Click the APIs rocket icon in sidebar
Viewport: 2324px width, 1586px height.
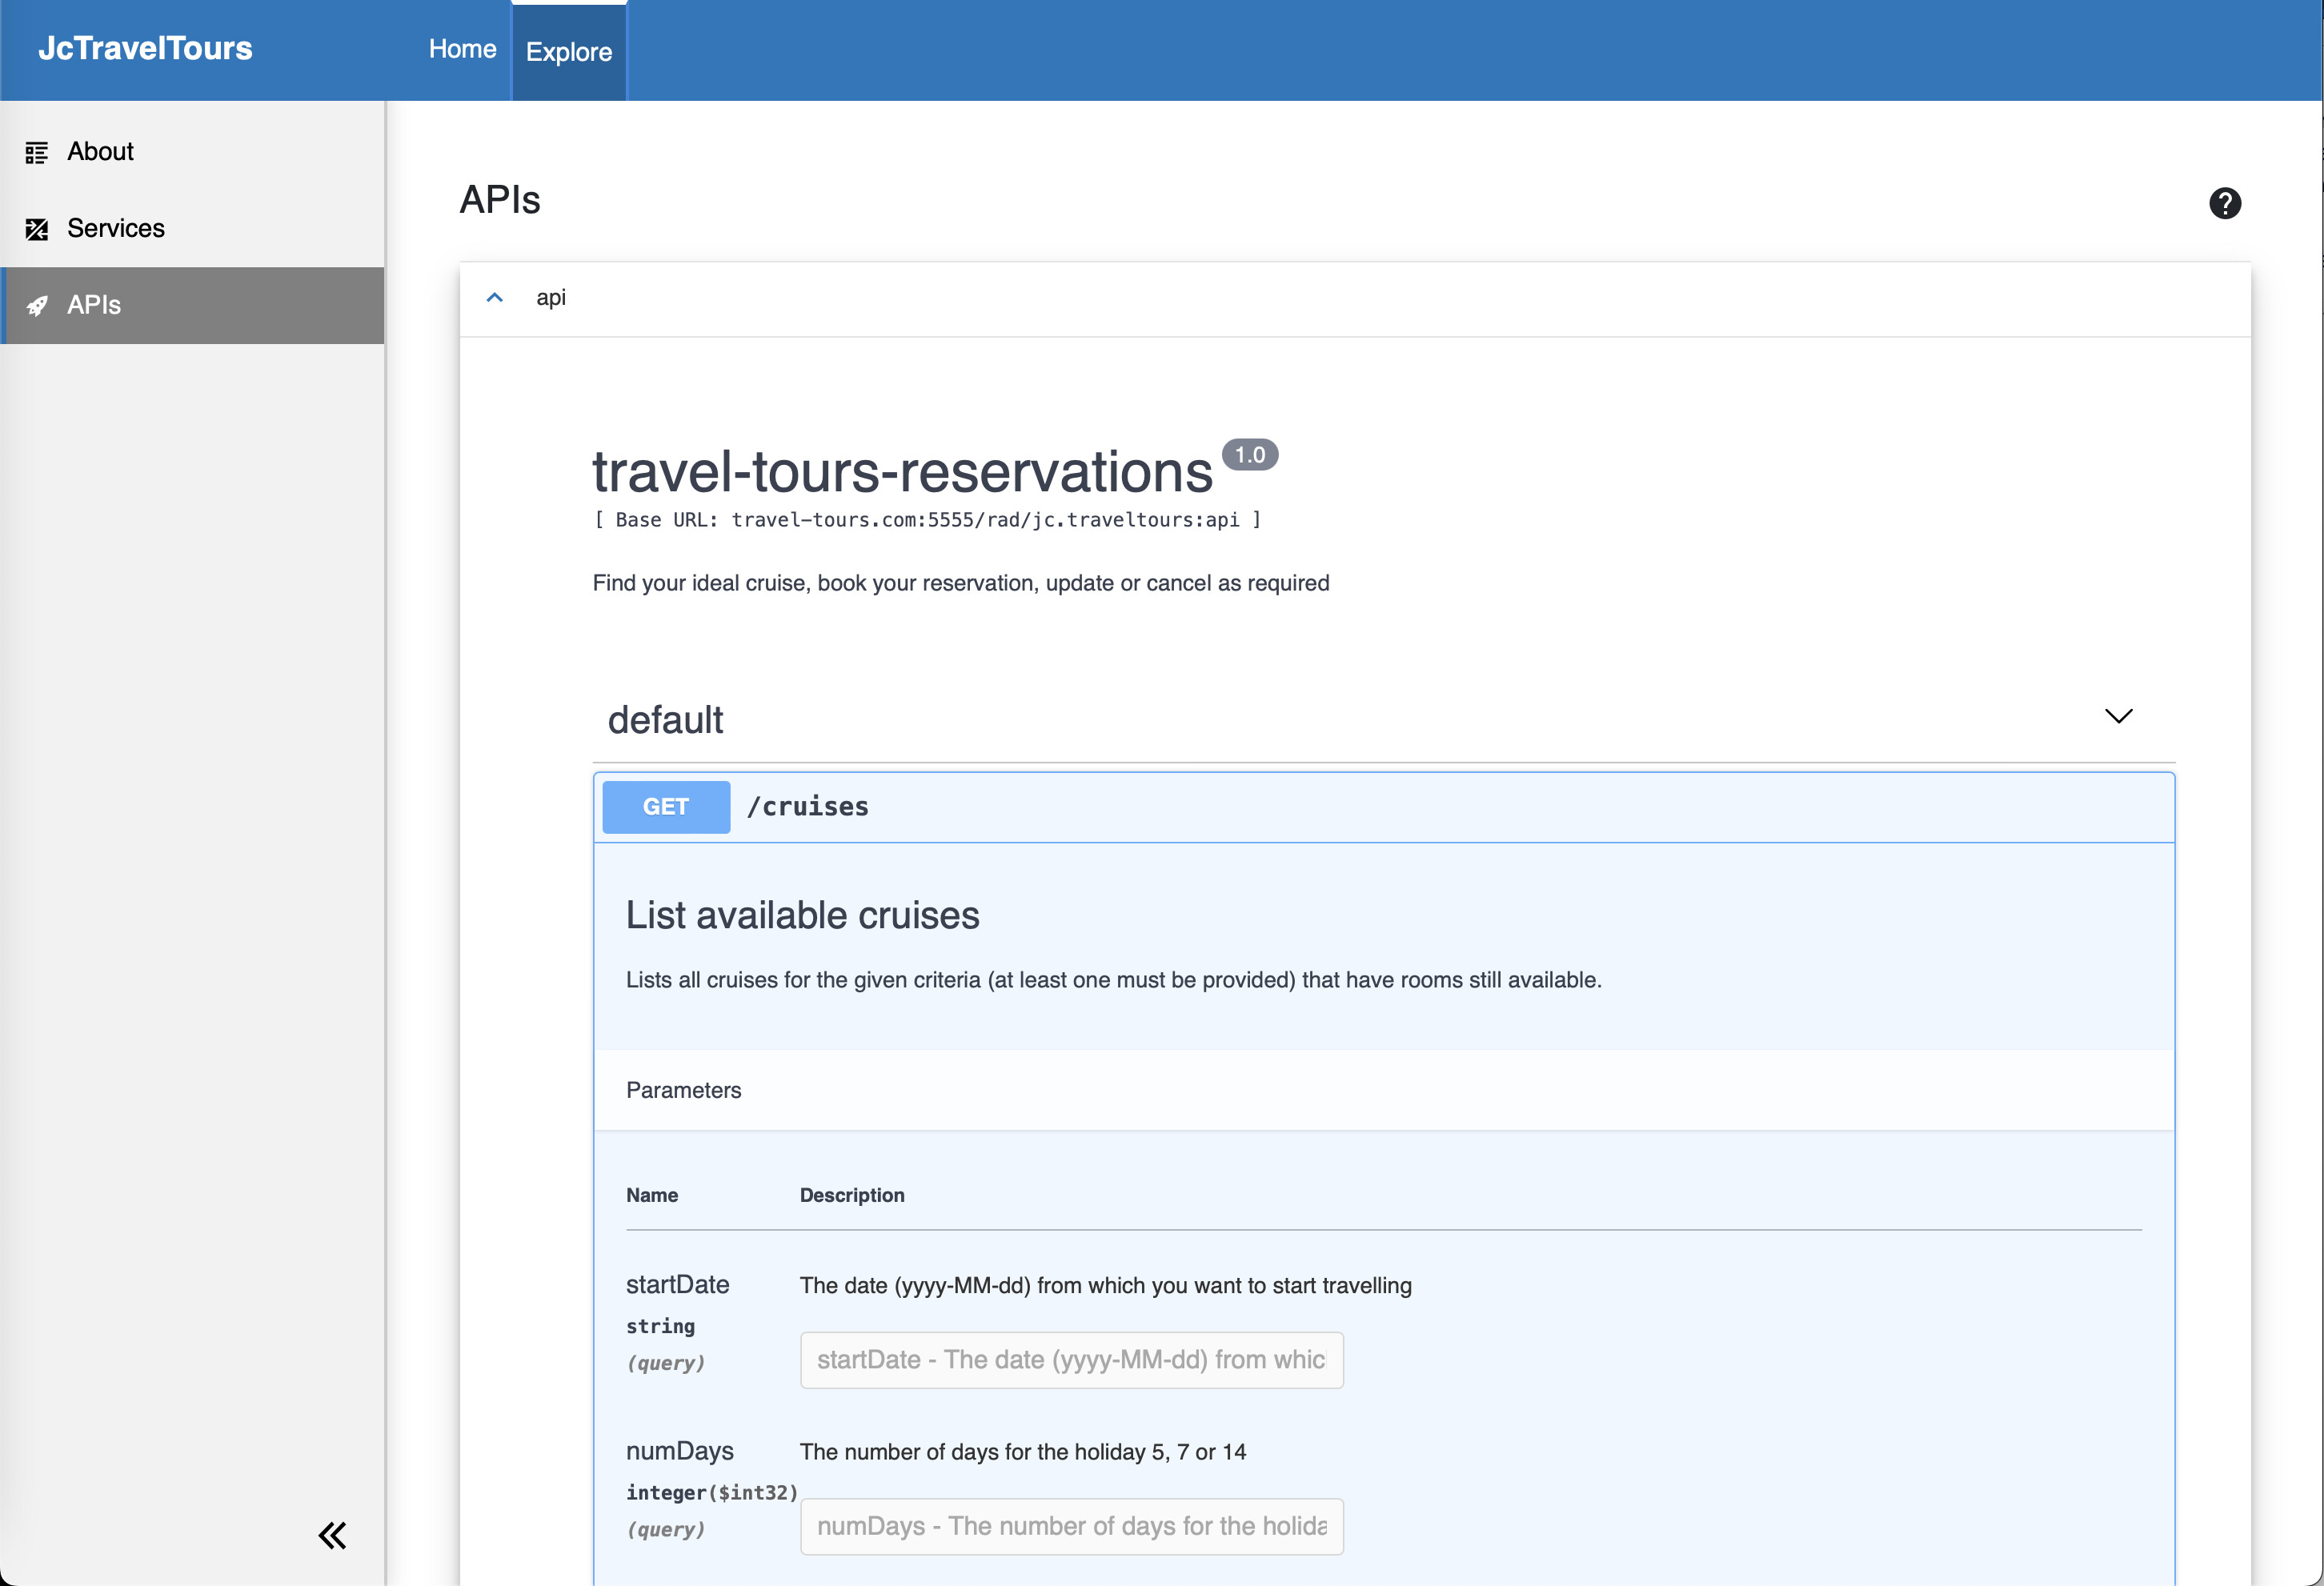pyautogui.click(x=37, y=306)
